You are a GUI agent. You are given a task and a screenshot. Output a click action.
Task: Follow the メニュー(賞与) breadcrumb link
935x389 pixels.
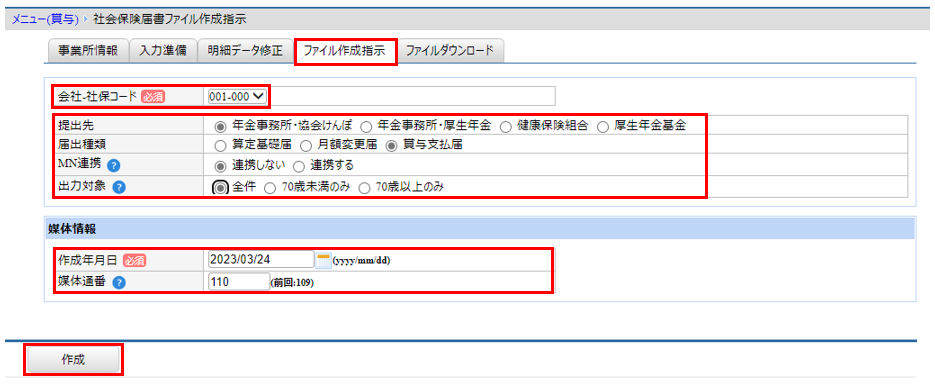[x=45, y=19]
